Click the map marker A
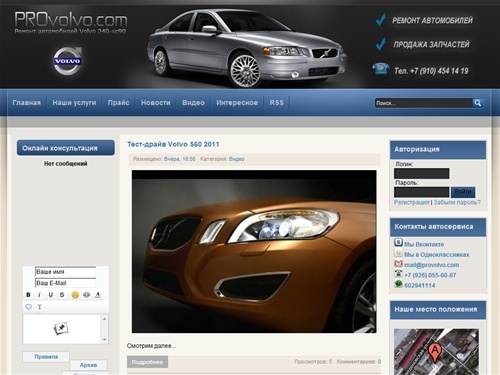This screenshot has height=375, width=500. (434, 353)
